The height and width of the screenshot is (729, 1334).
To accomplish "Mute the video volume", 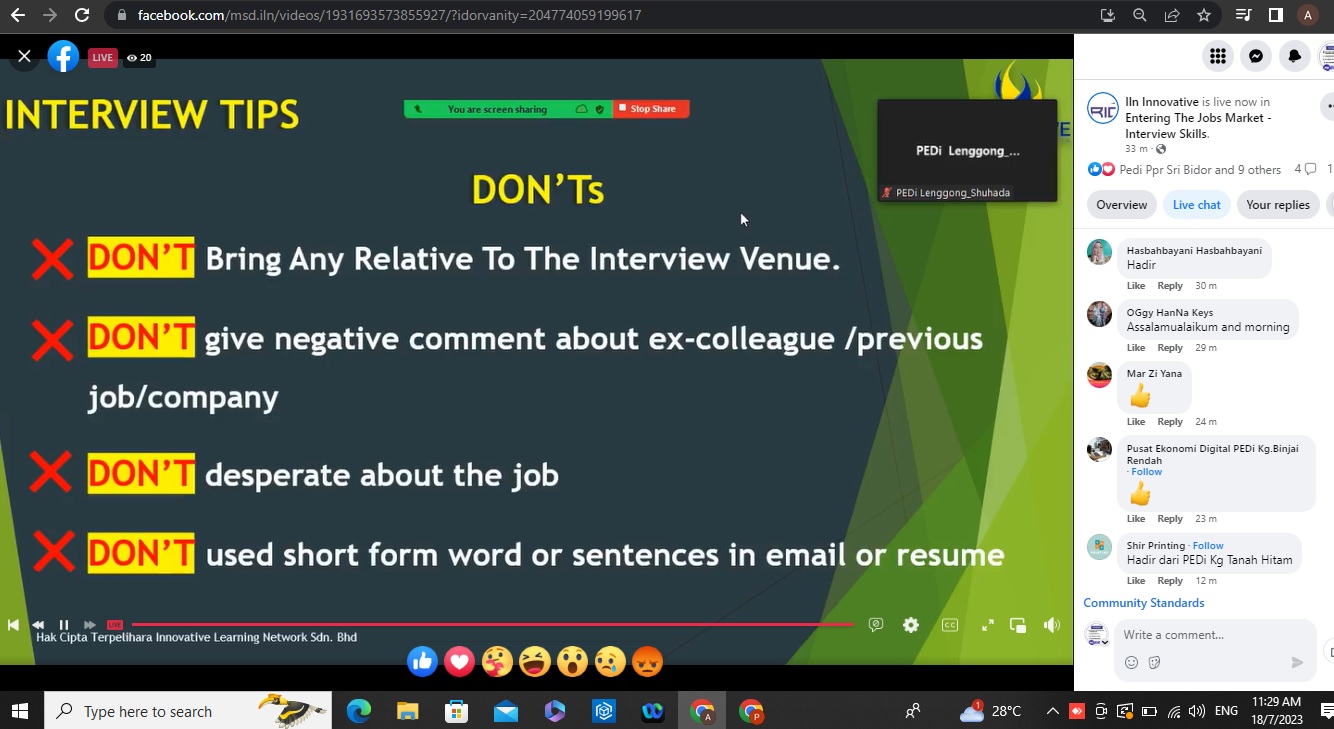I will (x=1052, y=625).
